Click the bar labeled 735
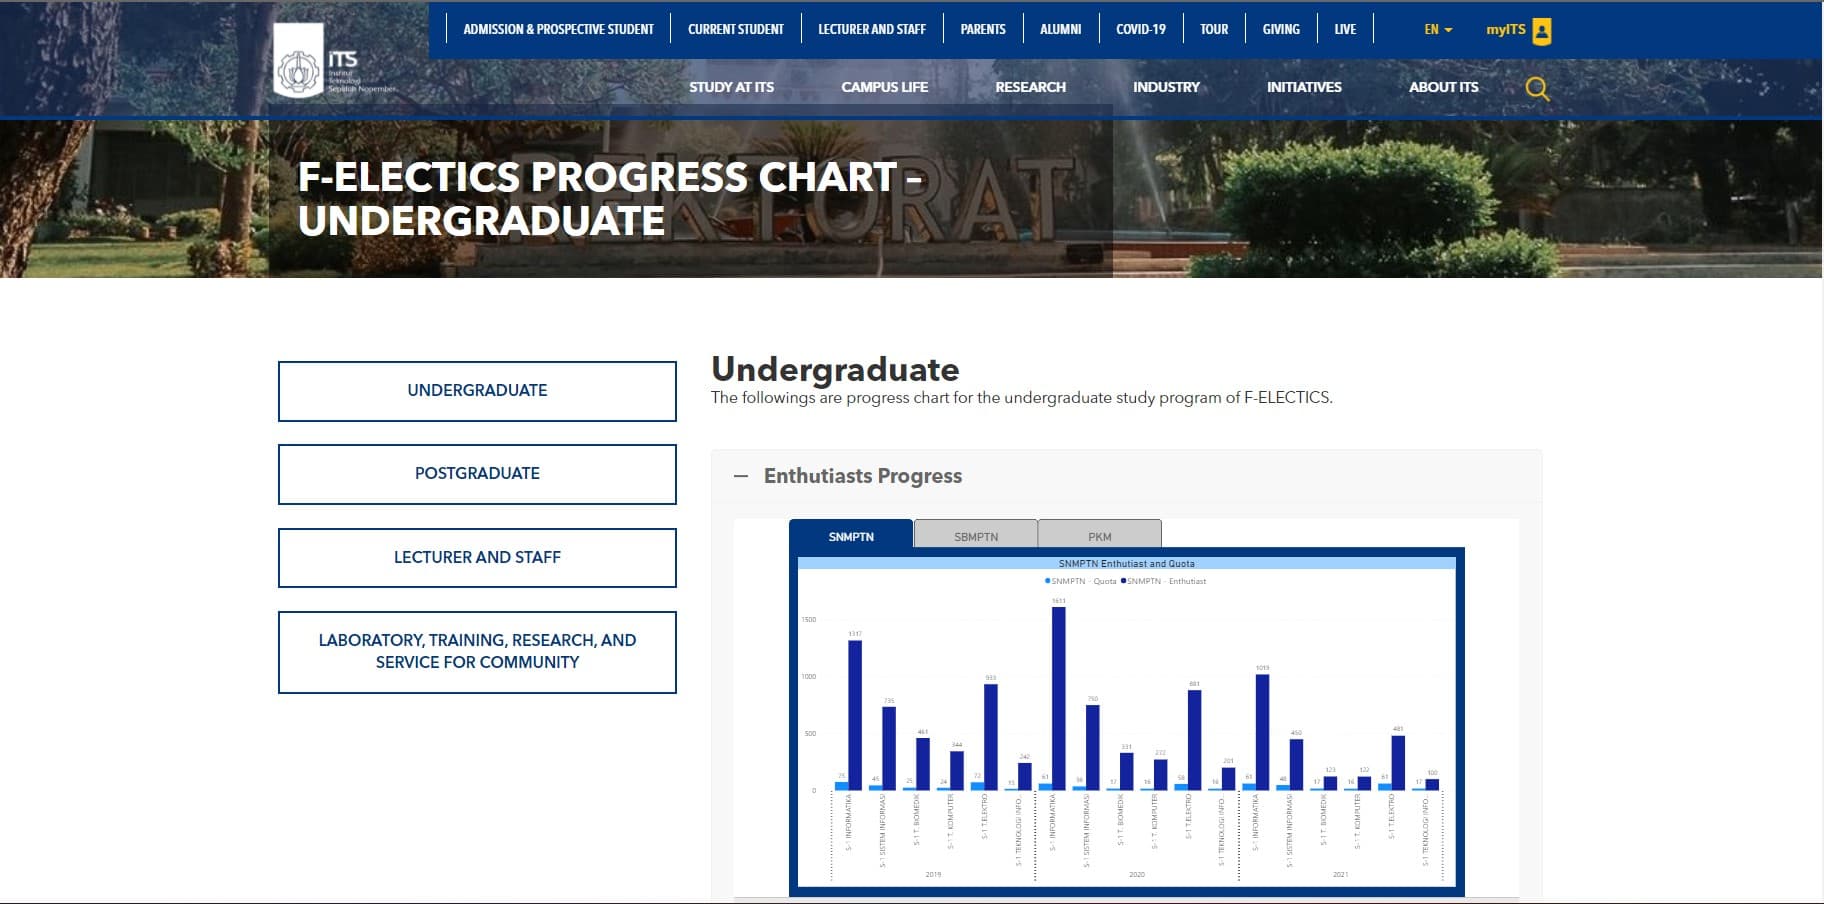The width and height of the screenshot is (1824, 904). [x=889, y=748]
